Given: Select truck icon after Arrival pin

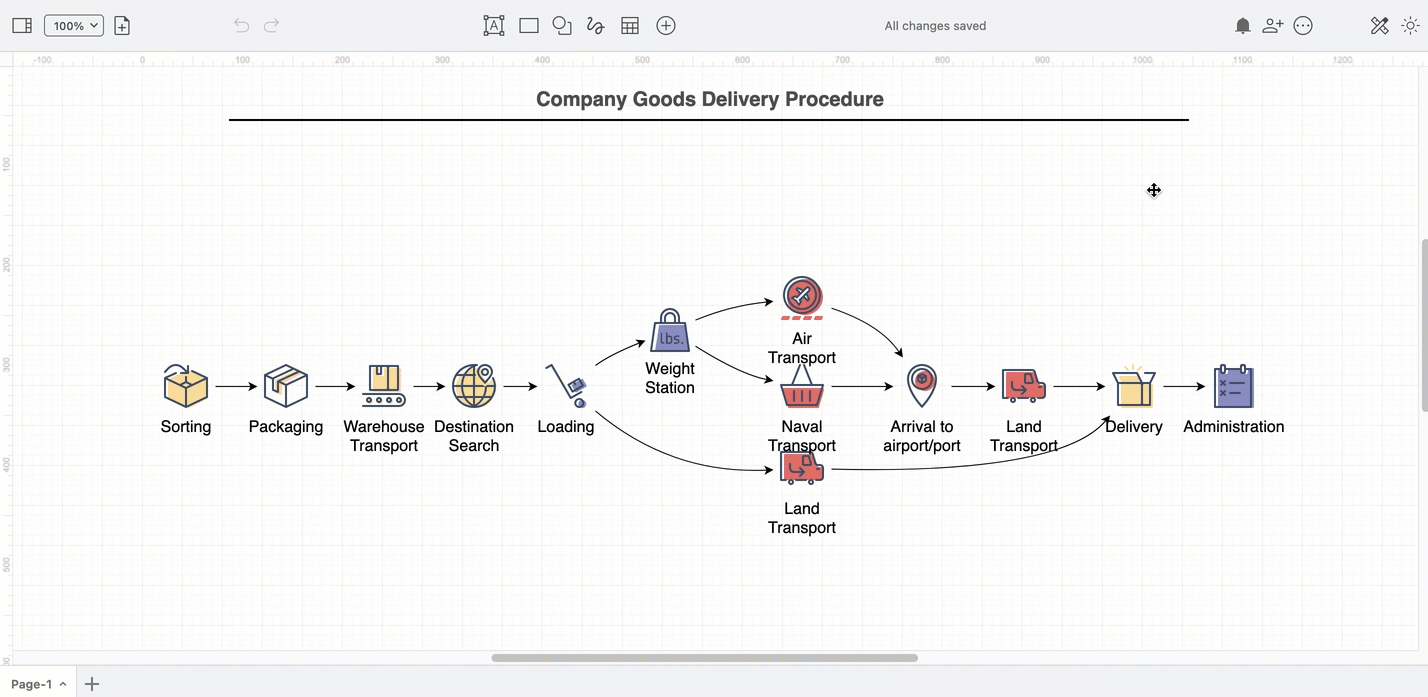Looking at the screenshot, I should tap(1024, 385).
